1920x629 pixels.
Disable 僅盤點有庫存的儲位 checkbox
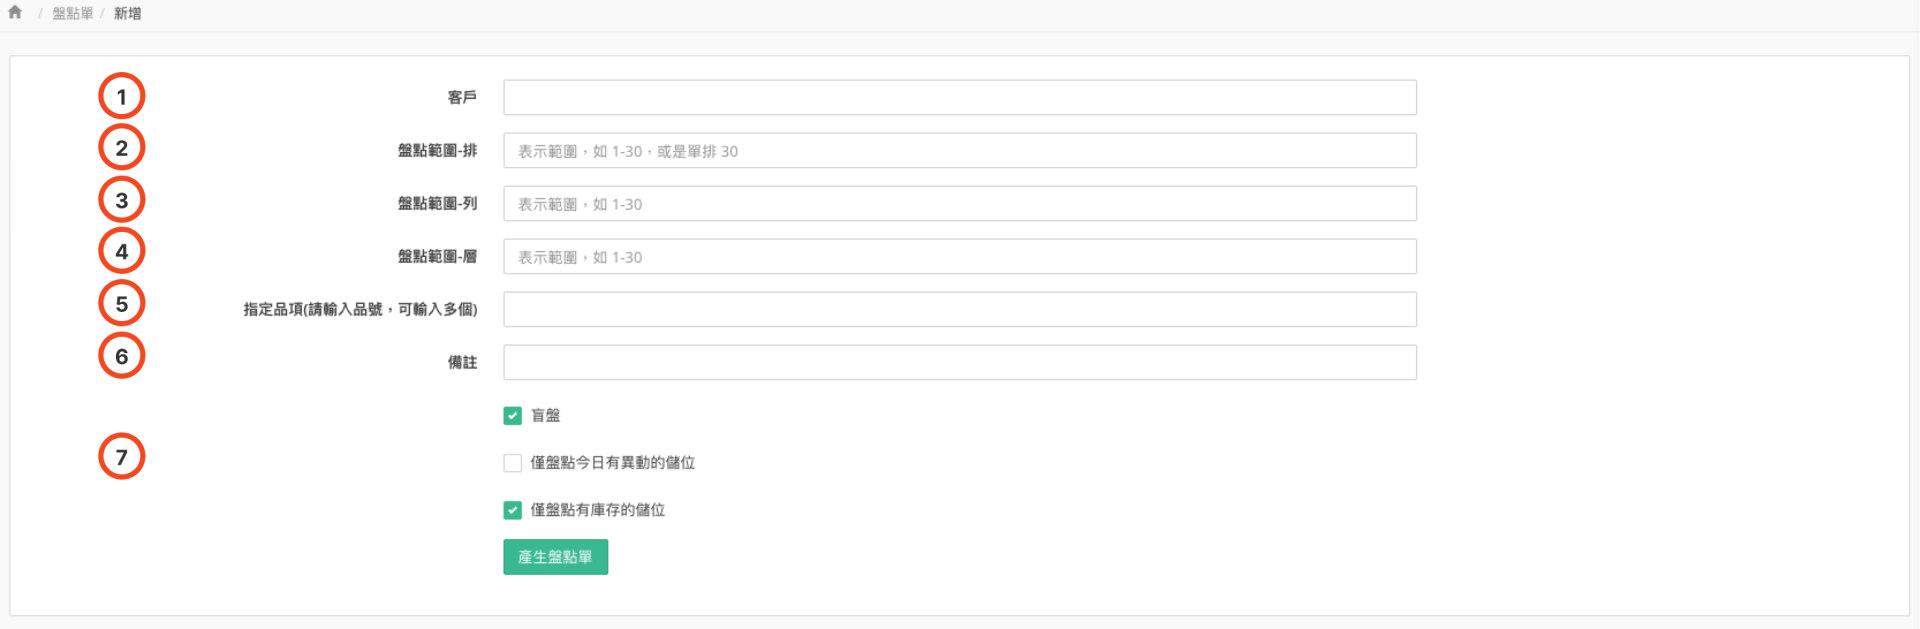point(513,510)
